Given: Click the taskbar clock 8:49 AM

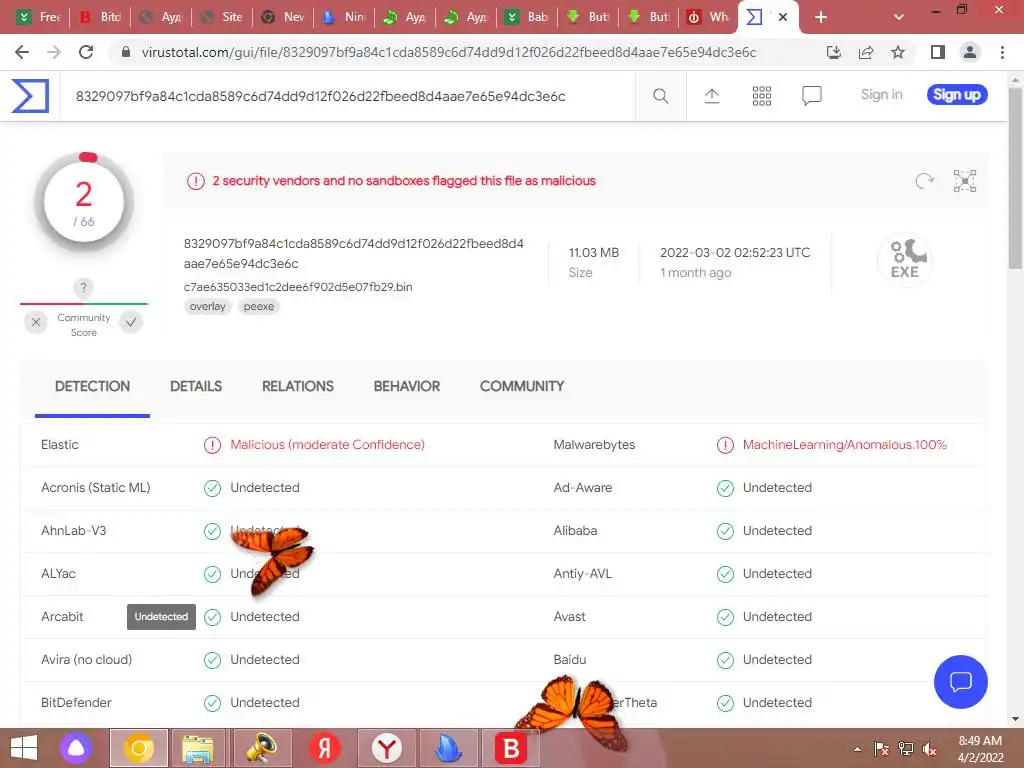Looking at the screenshot, I should click(x=980, y=741).
